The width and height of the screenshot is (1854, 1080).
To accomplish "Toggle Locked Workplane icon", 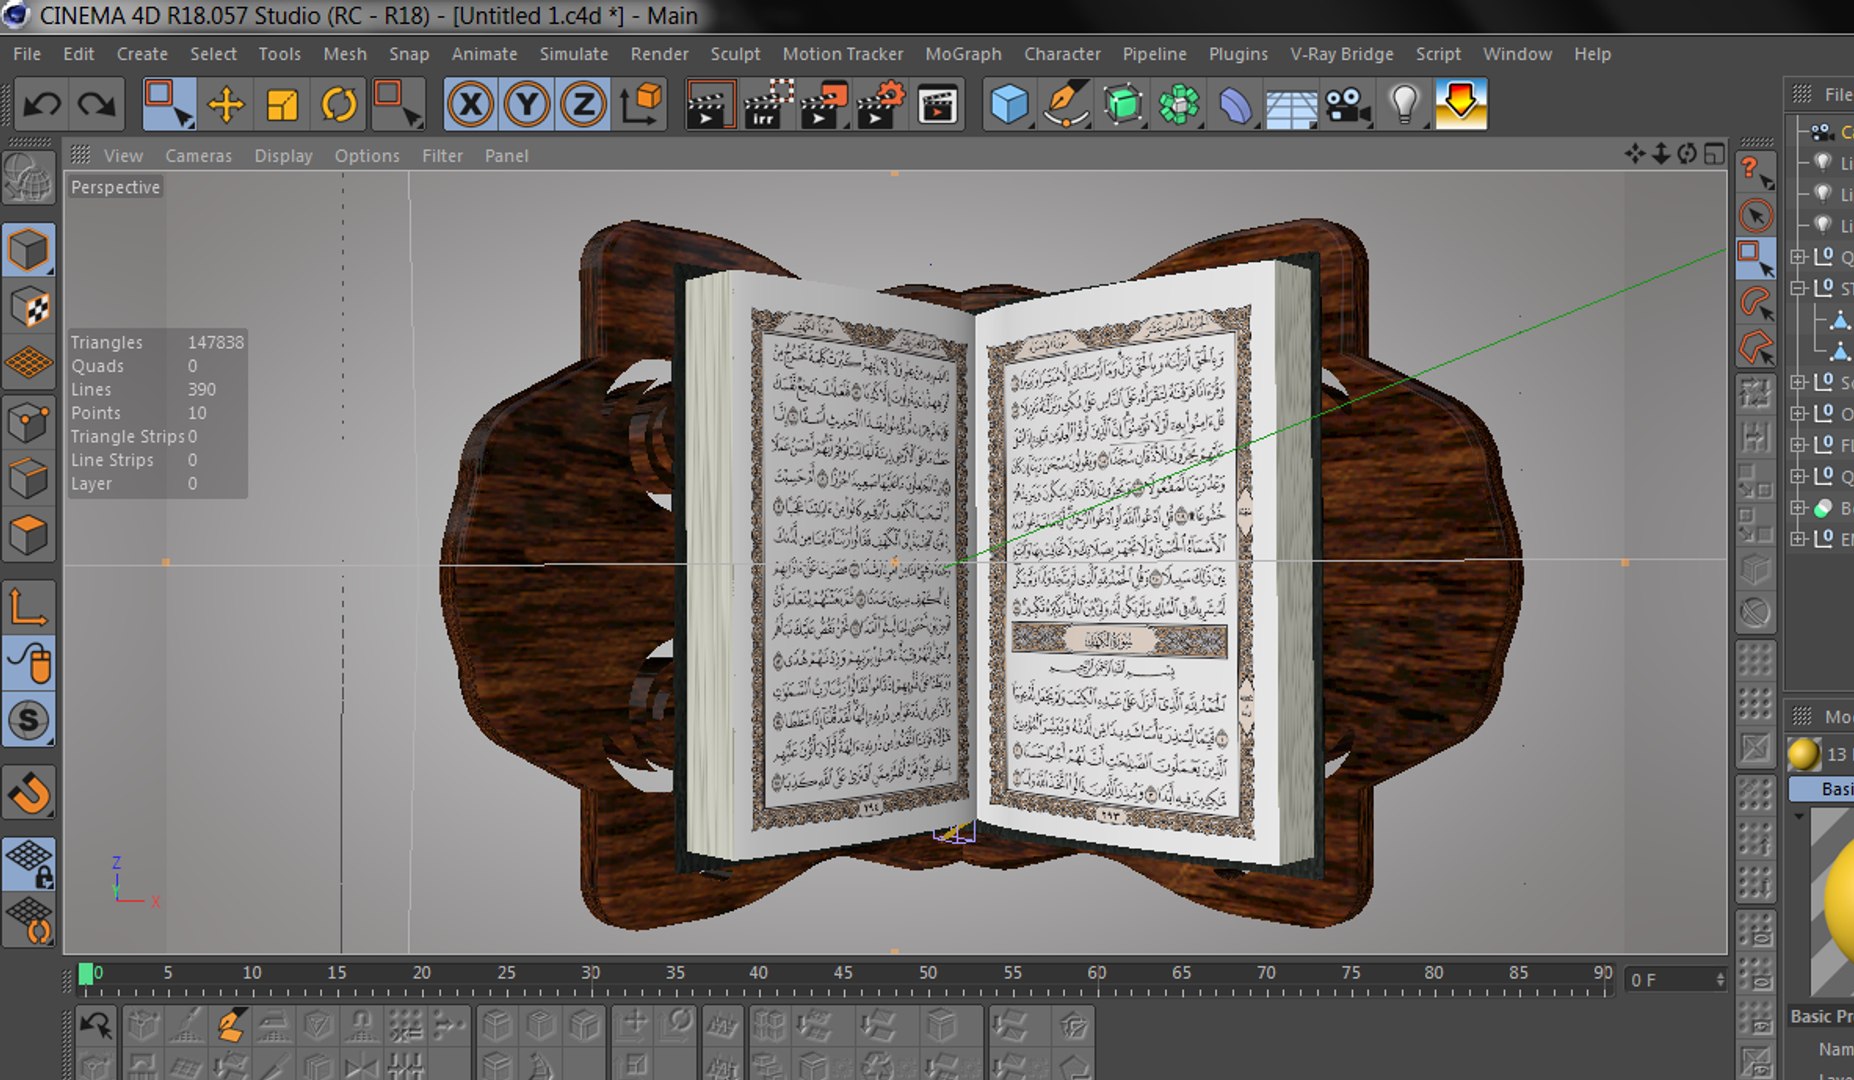I will pyautogui.click(x=29, y=864).
